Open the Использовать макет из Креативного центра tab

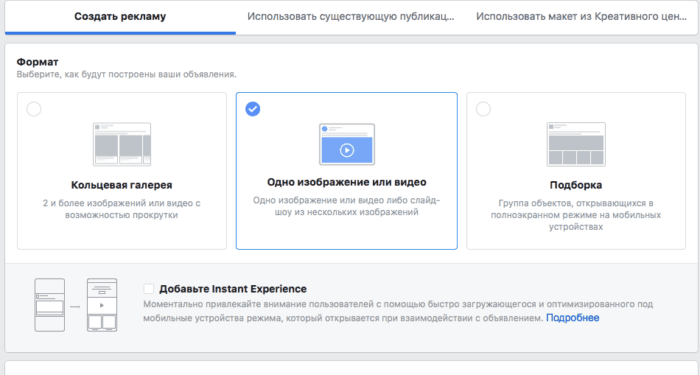[x=581, y=17]
